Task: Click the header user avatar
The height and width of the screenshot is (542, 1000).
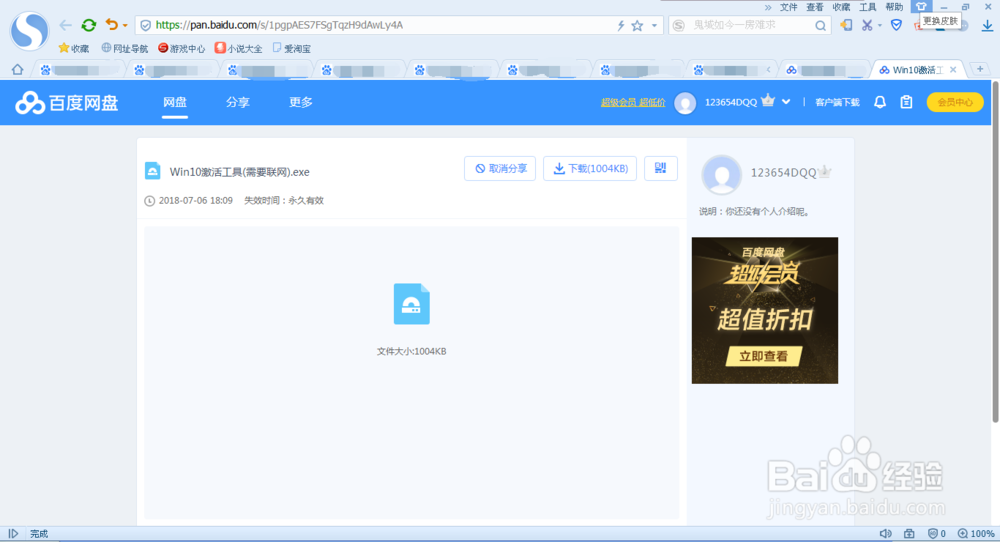Action: tap(685, 103)
